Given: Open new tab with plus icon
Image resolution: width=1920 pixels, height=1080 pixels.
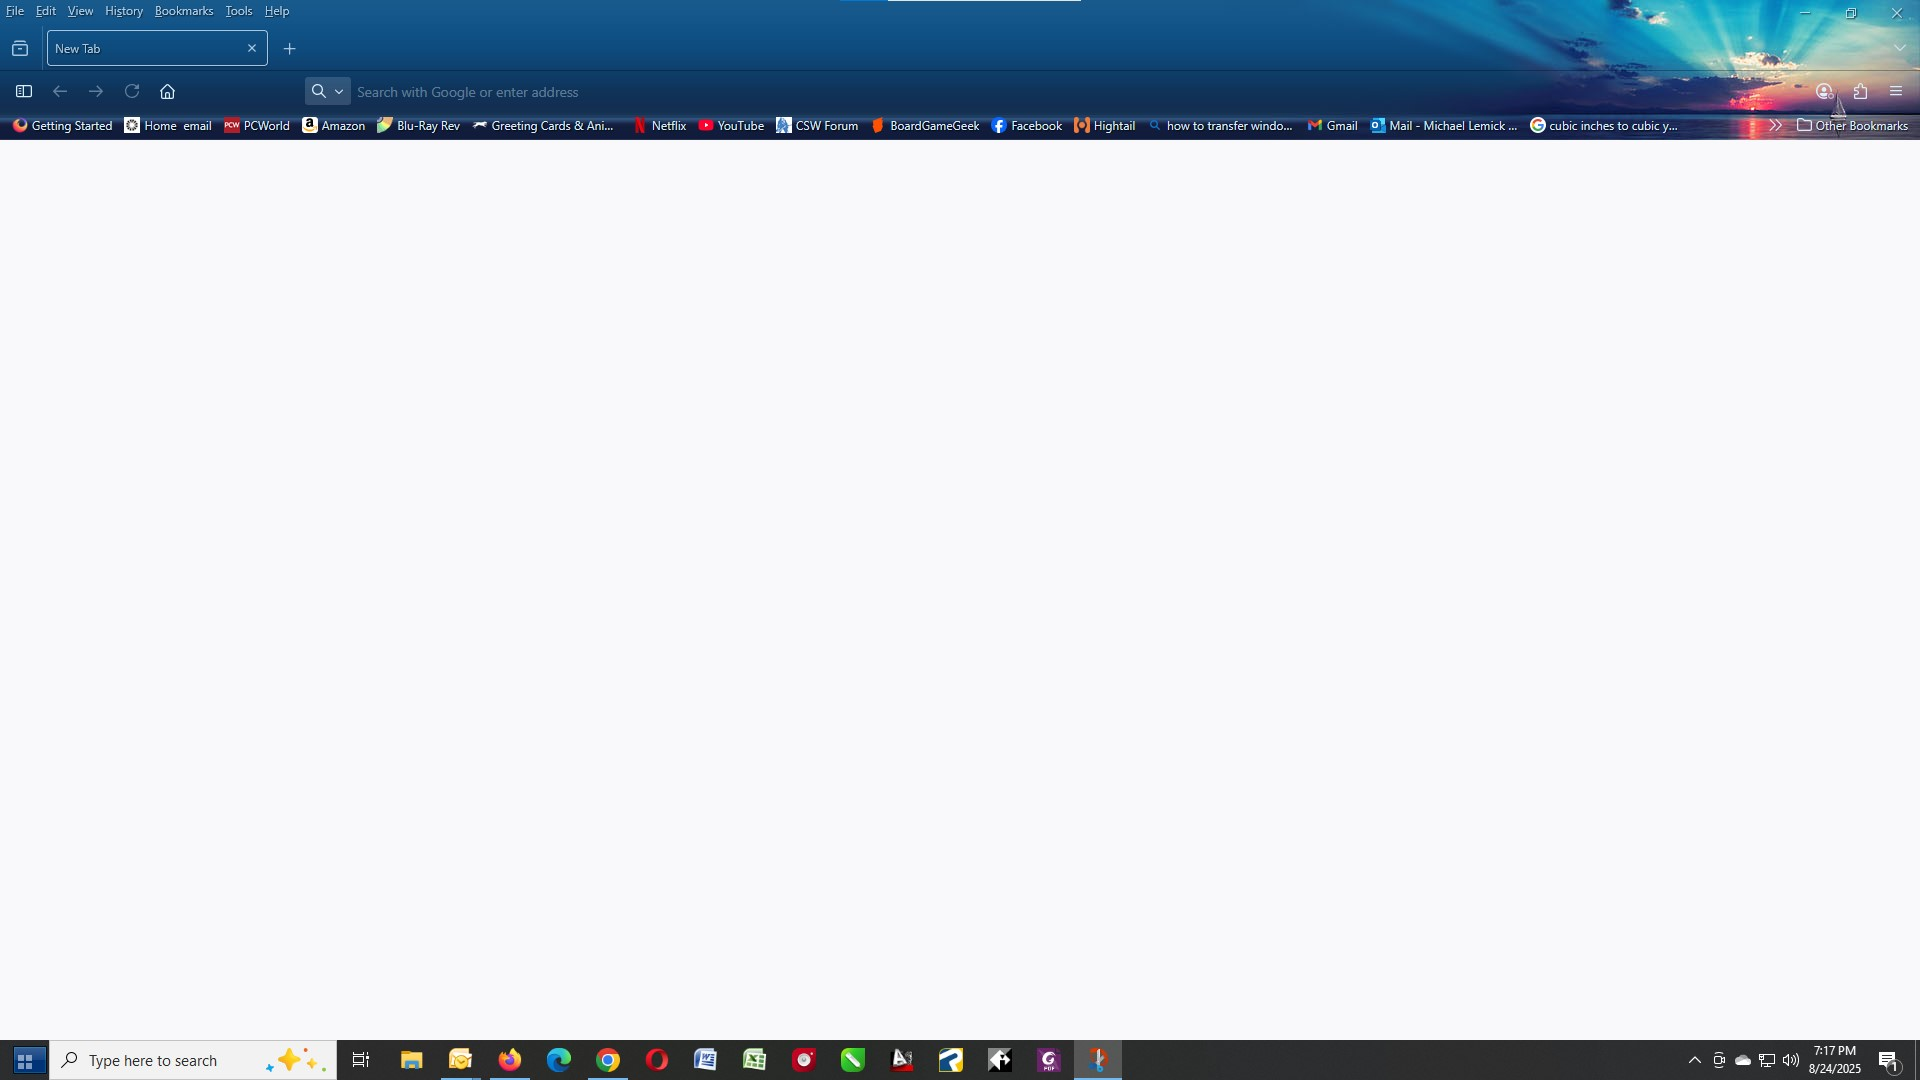Looking at the screenshot, I should point(290,49).
